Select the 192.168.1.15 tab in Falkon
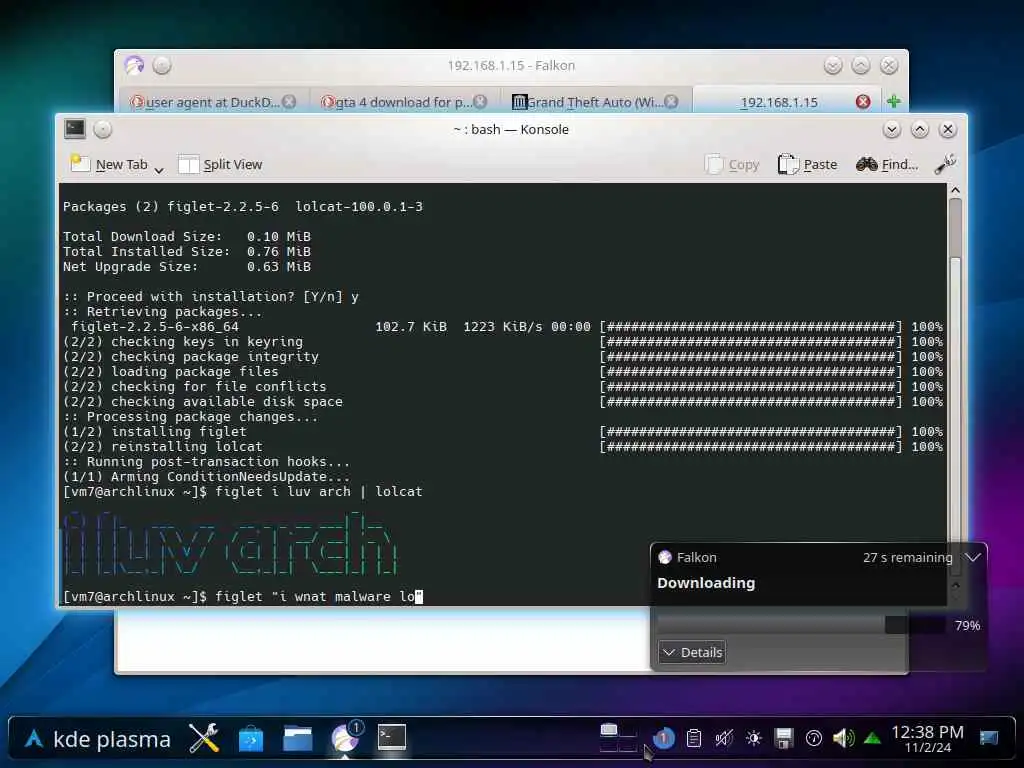The width and height of the screenshot is (1024, 768). coord(778,102)
